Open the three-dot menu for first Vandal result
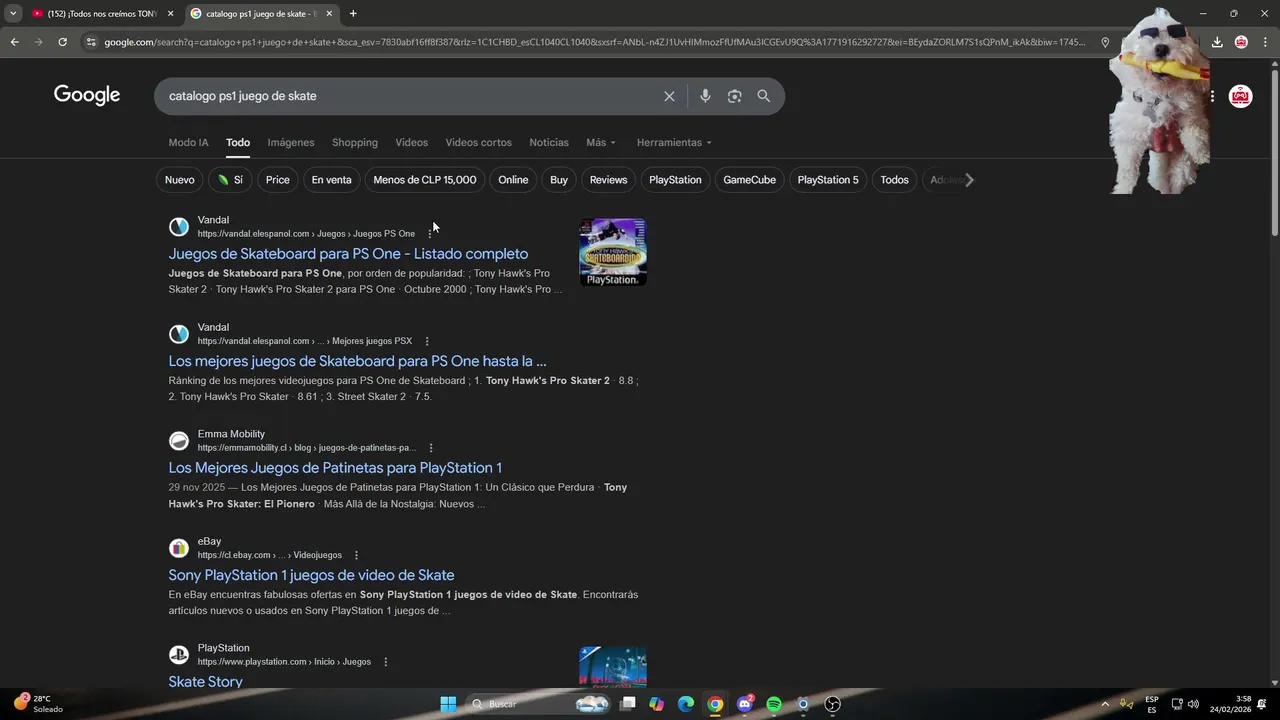 tap(430, 234)
